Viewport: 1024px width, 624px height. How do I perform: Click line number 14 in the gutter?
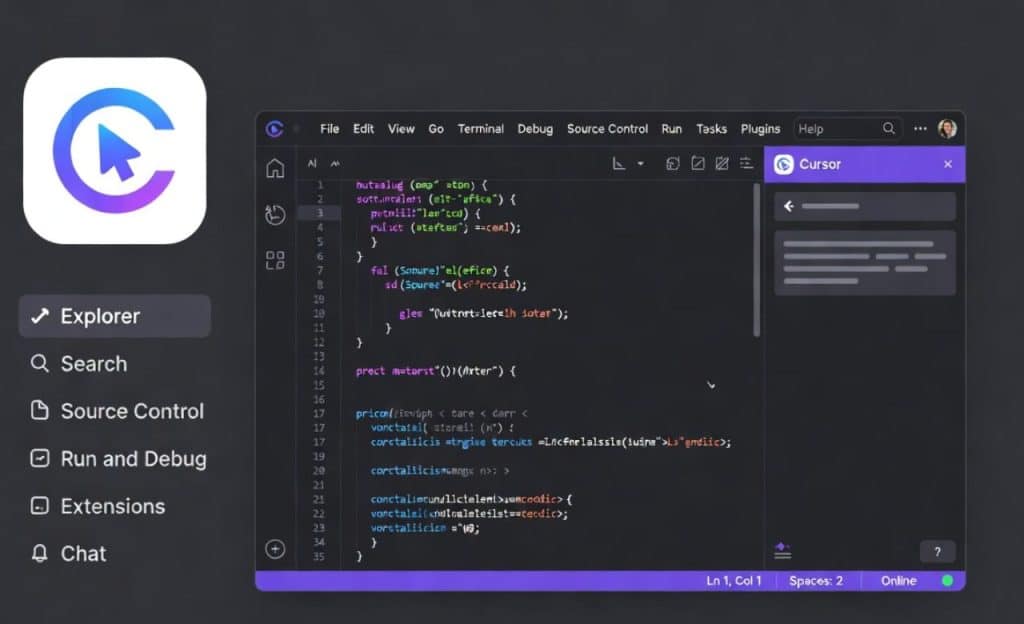click(x=319, y=371)
